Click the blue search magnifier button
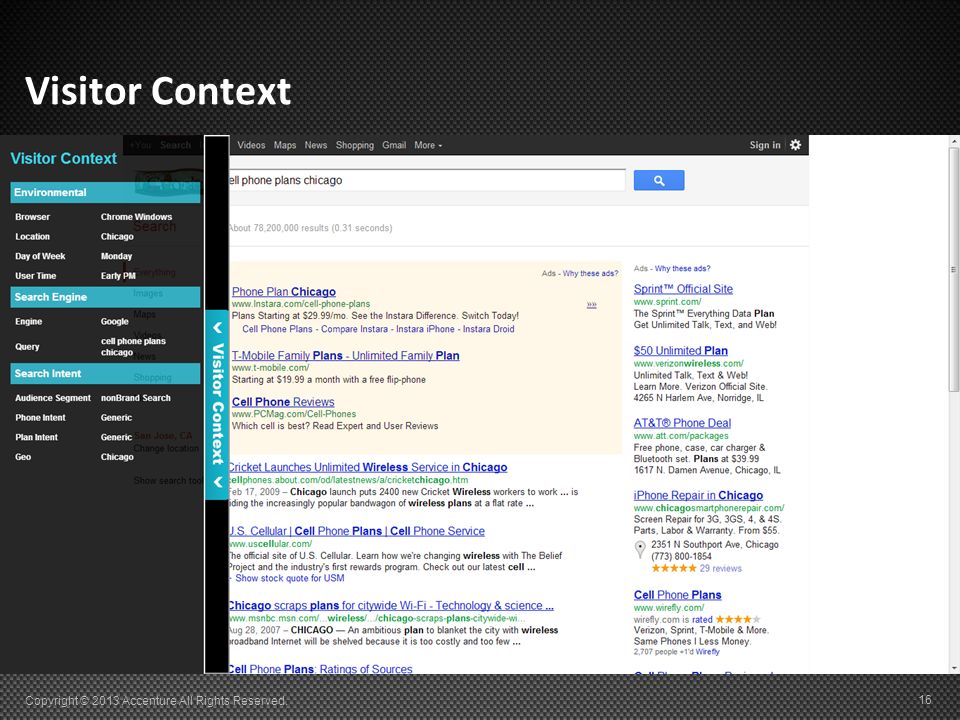 tap(659, 181)
